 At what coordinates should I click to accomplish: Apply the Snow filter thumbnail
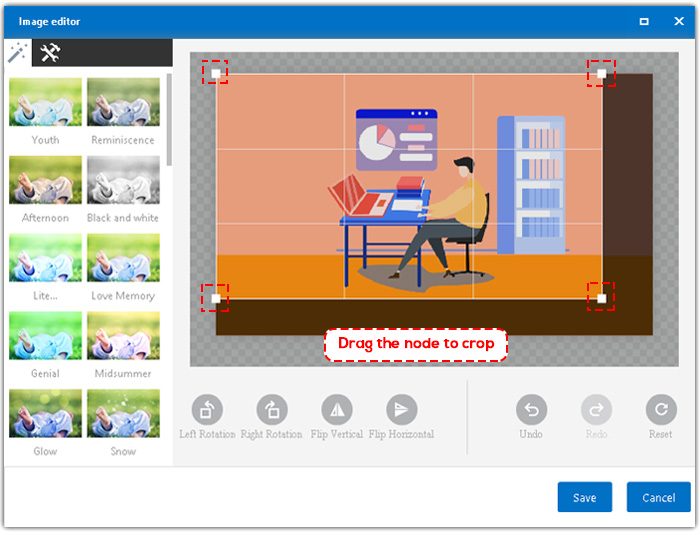(123, 413)
